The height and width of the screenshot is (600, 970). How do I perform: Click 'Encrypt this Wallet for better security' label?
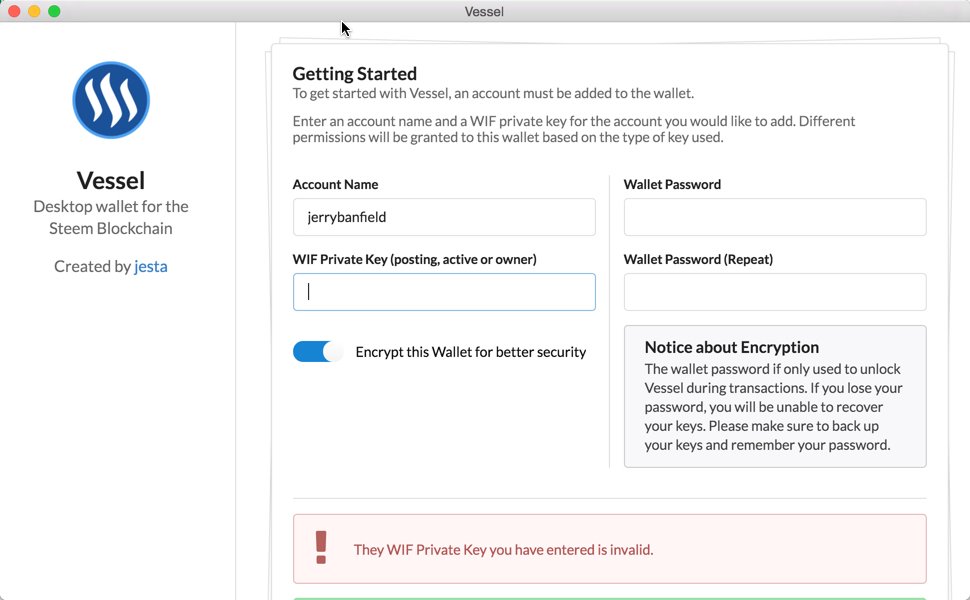(x=471, y=352)
